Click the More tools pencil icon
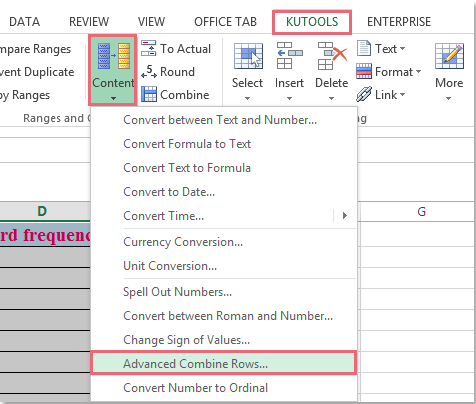 (449, 56)
